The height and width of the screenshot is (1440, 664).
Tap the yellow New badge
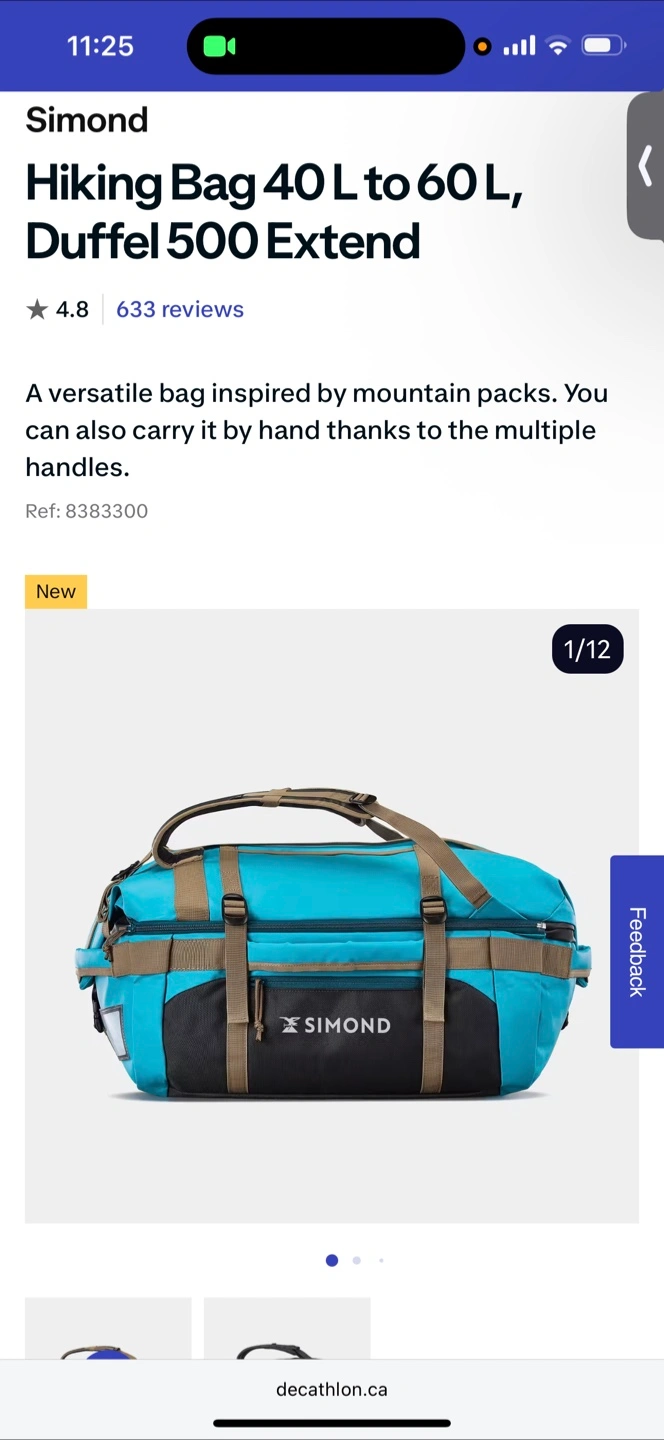56,591
